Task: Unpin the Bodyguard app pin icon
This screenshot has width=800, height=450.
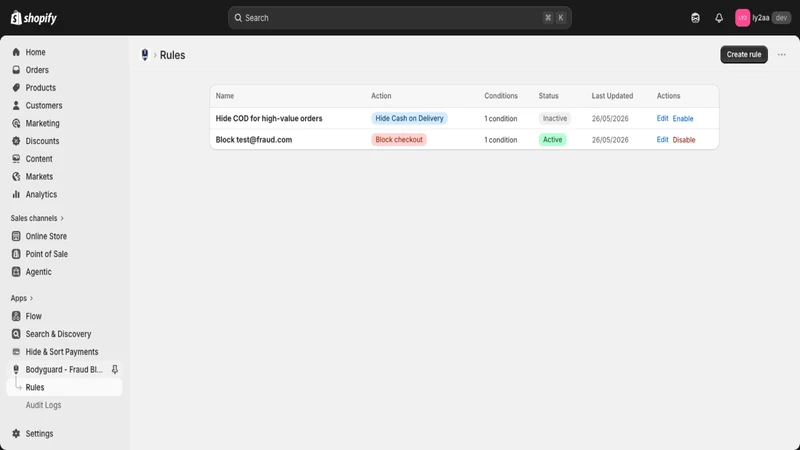Action: 115,369
